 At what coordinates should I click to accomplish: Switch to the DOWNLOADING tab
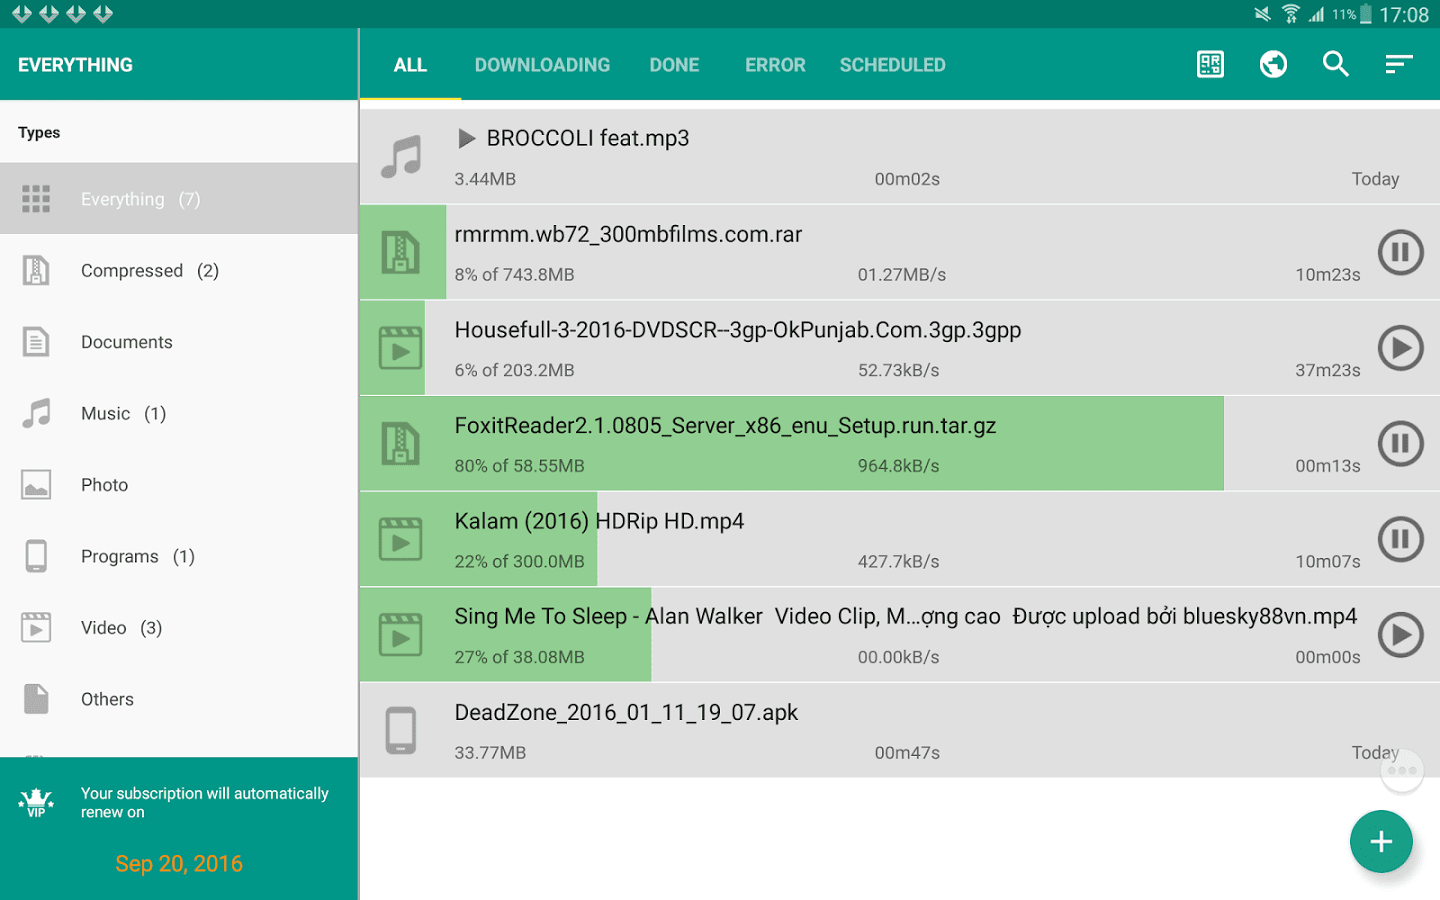(x=542, y=65)
